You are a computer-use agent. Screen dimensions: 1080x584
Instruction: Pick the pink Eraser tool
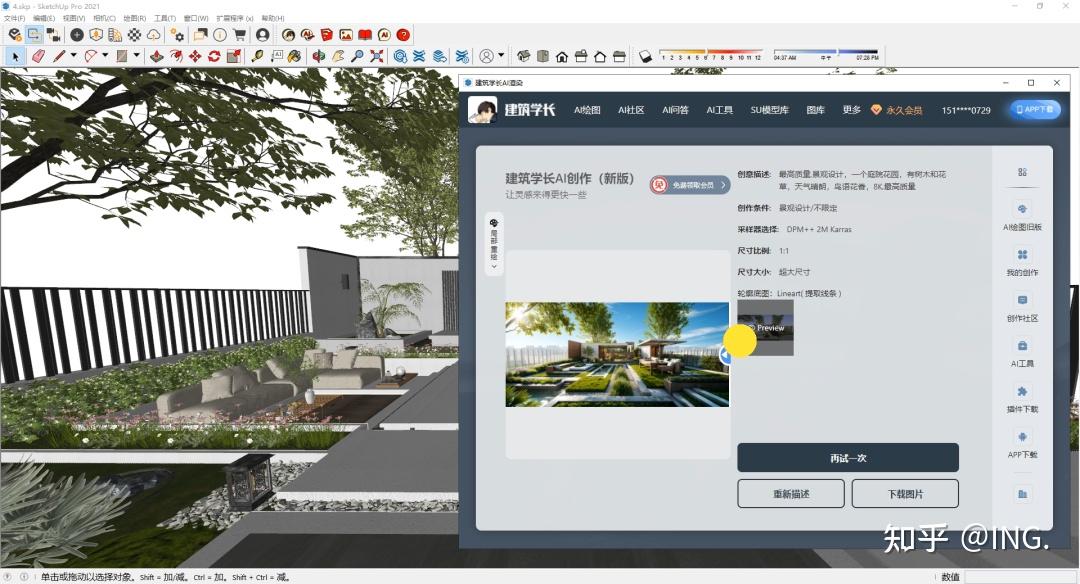tap(38, 56)
